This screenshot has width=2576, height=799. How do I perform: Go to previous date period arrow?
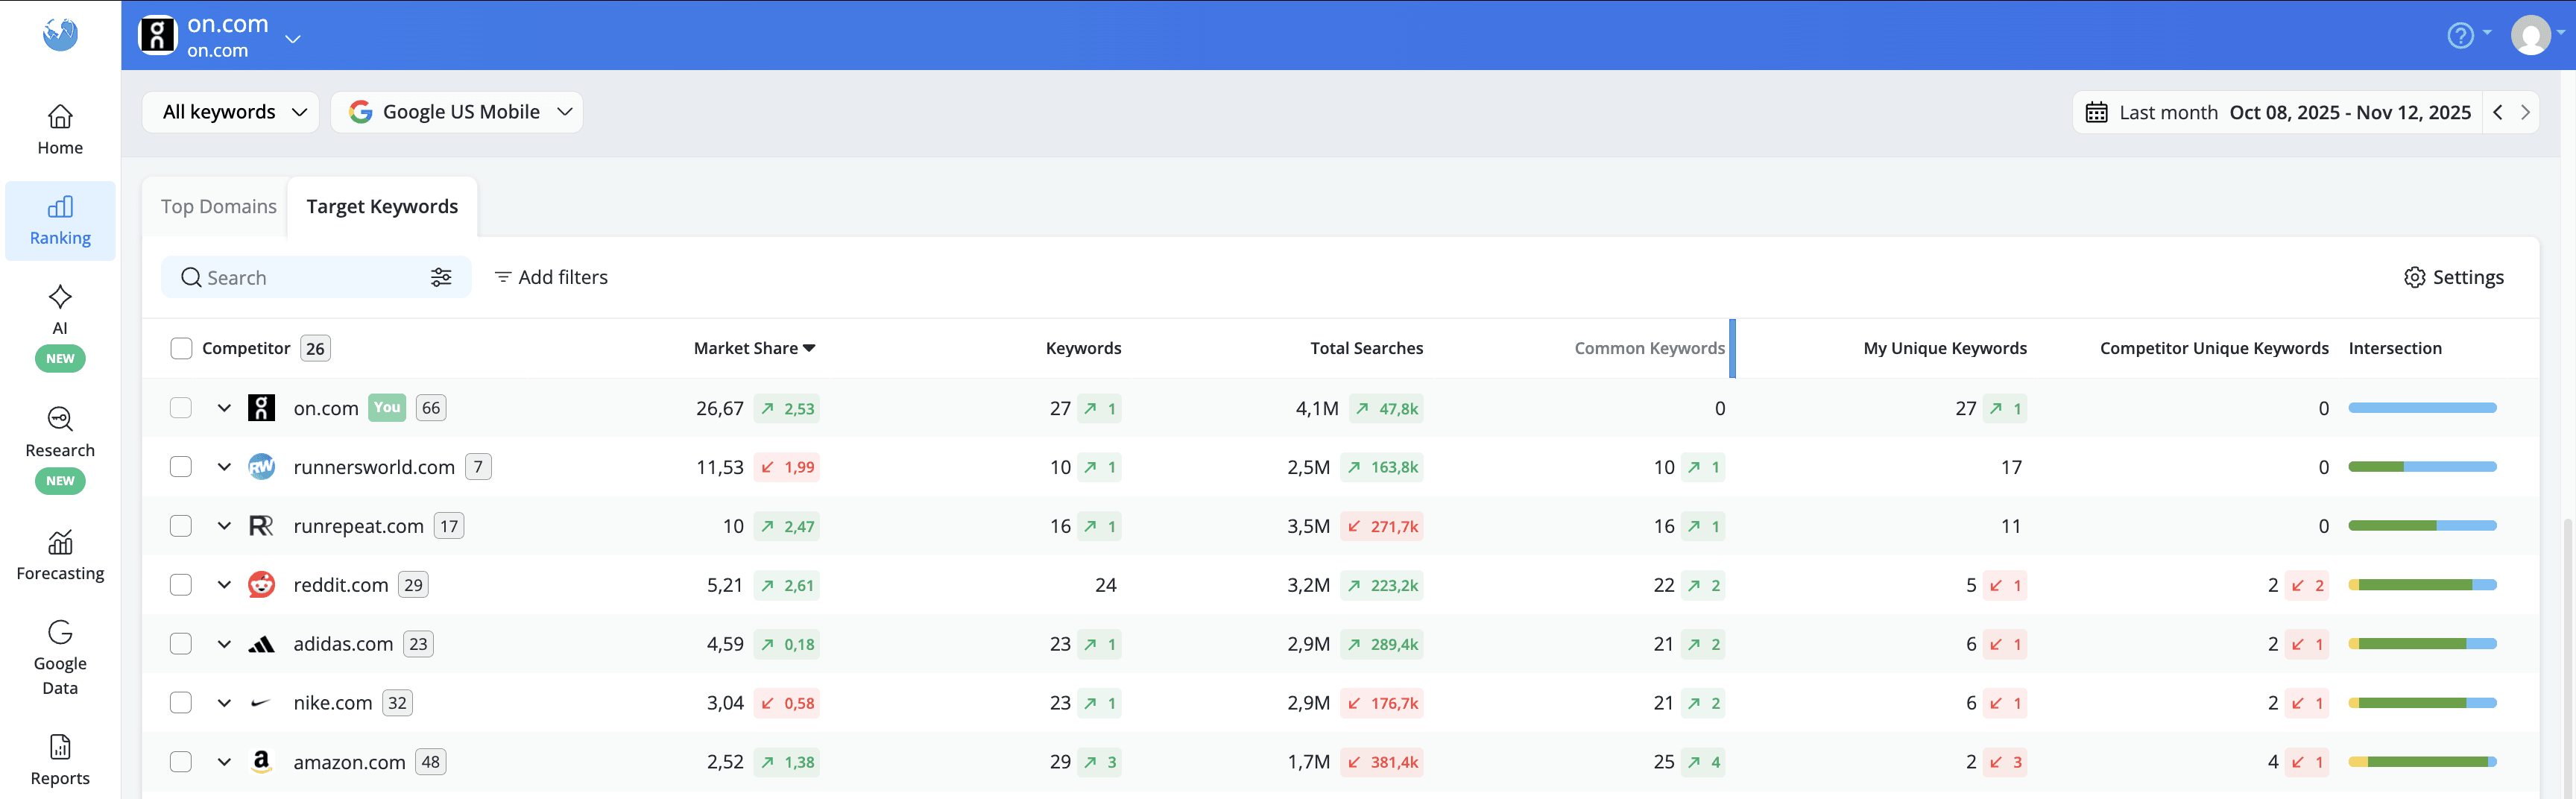tap(2498, 112)
